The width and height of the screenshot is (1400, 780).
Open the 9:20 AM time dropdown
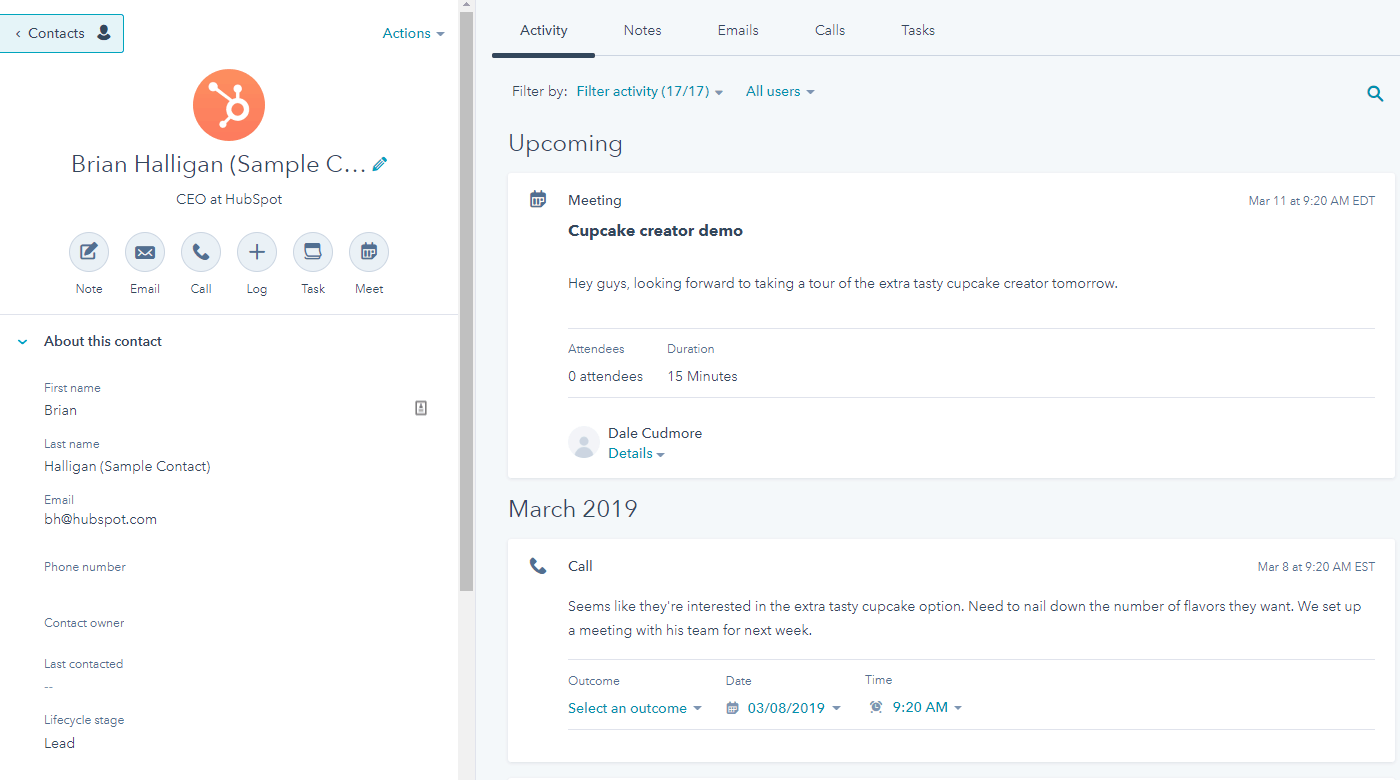coord(927,707)
